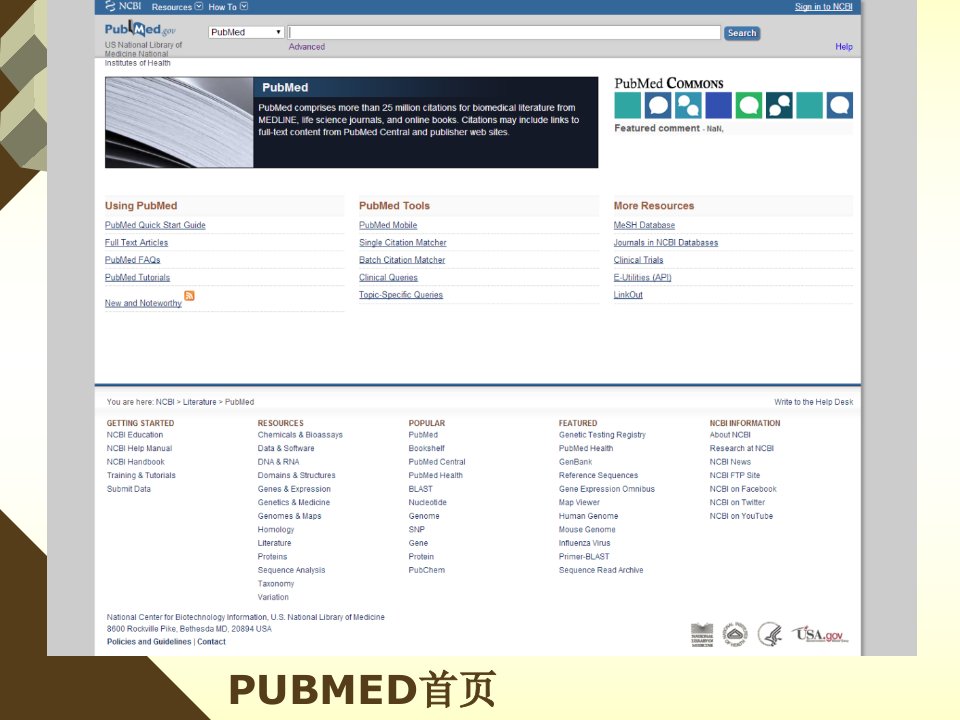Open Chemicals & Bioassays footer link

[300, 435]
